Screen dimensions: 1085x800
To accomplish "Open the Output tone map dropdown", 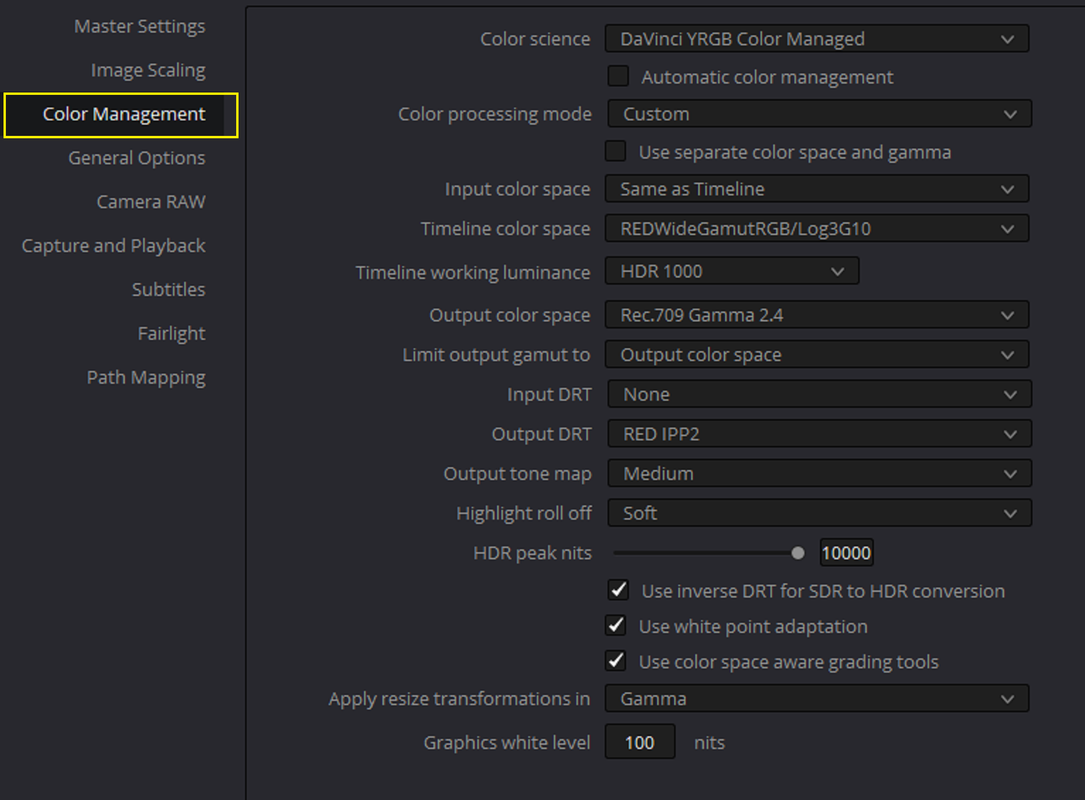I will pyautogui.click(x=819, y=474).
